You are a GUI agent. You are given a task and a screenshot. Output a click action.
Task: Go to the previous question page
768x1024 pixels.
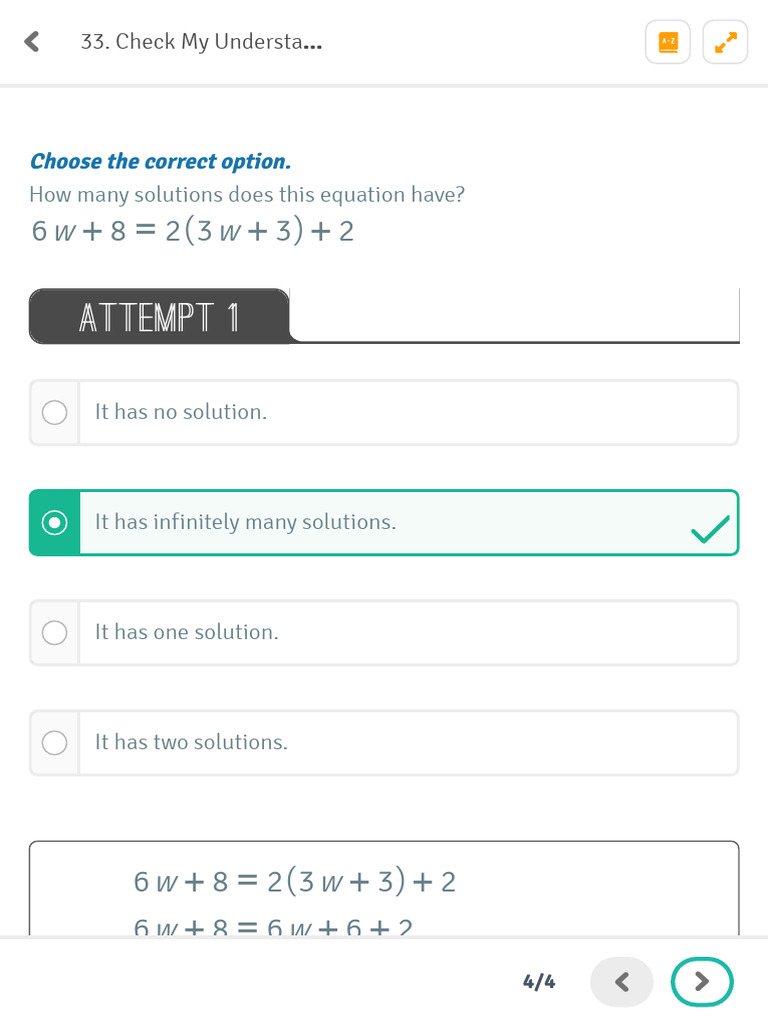621,981
